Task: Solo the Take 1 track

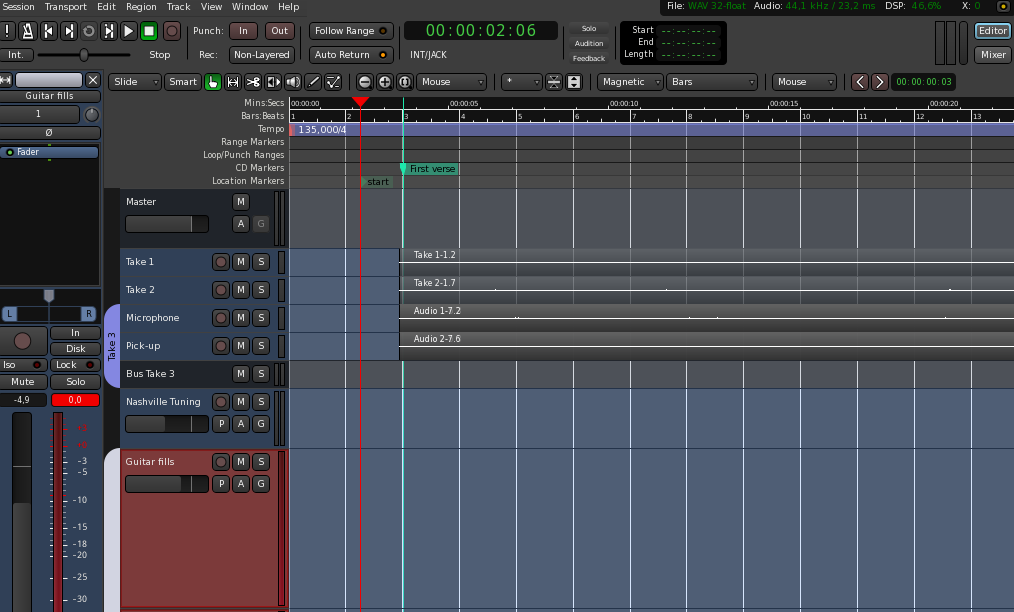Action: tap(261, 262)
